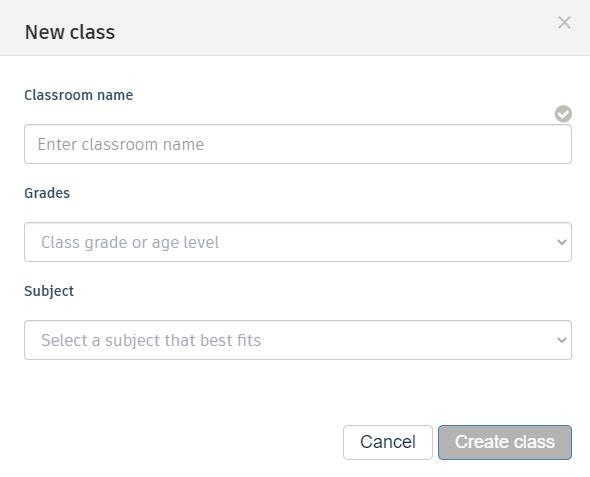Screen dimensions: 590x477
Task: Click the Subject field label
Action: coord(49,291)
